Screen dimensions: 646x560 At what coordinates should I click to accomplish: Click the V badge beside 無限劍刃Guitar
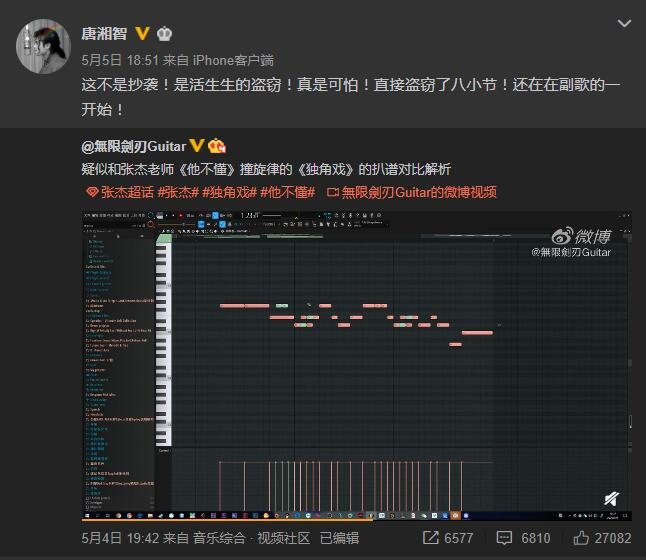[197, 145]
